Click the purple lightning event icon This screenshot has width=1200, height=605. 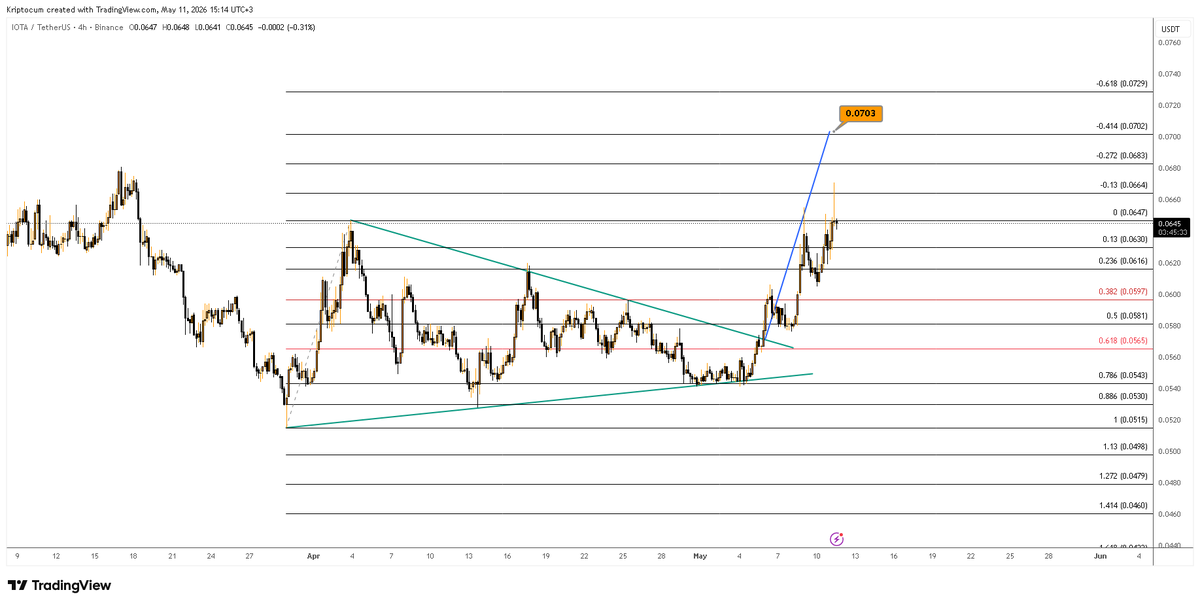[x=838, y=539]
